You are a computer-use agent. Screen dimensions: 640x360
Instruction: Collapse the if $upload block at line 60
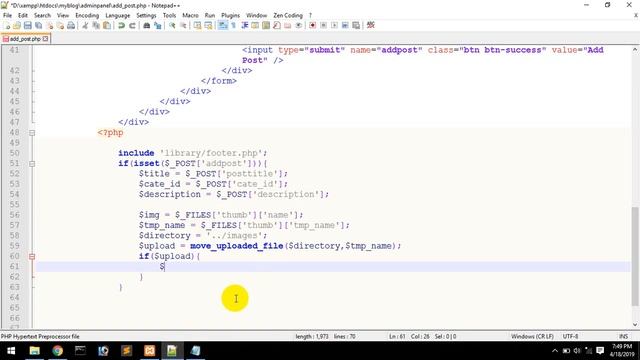32,256
